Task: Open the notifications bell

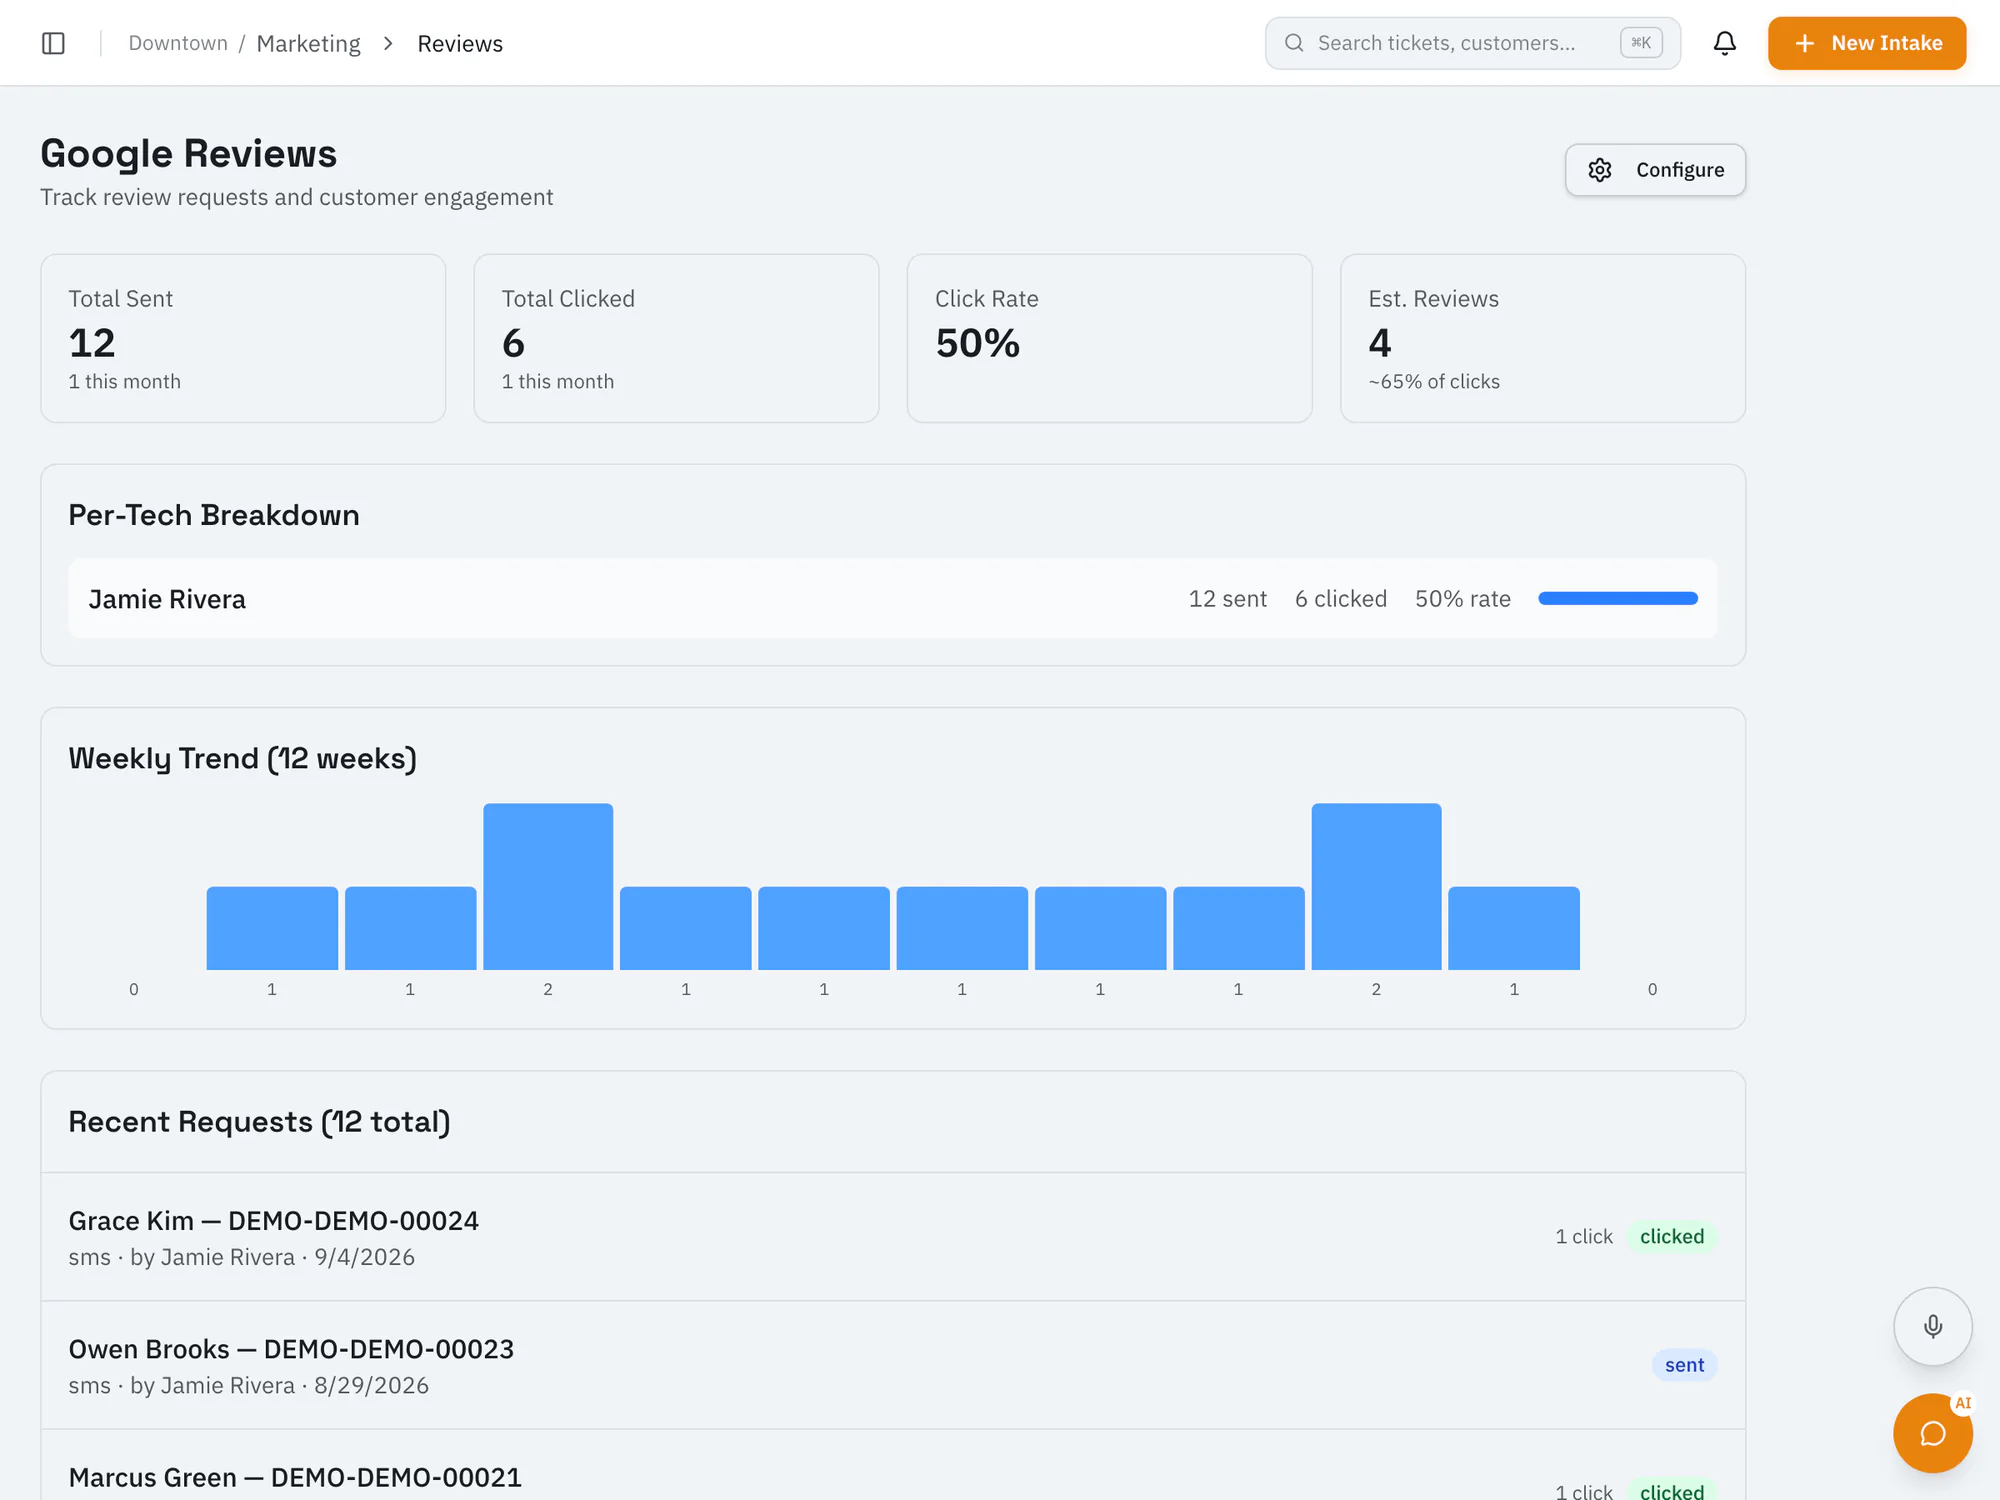Action: coord(1724,43)
